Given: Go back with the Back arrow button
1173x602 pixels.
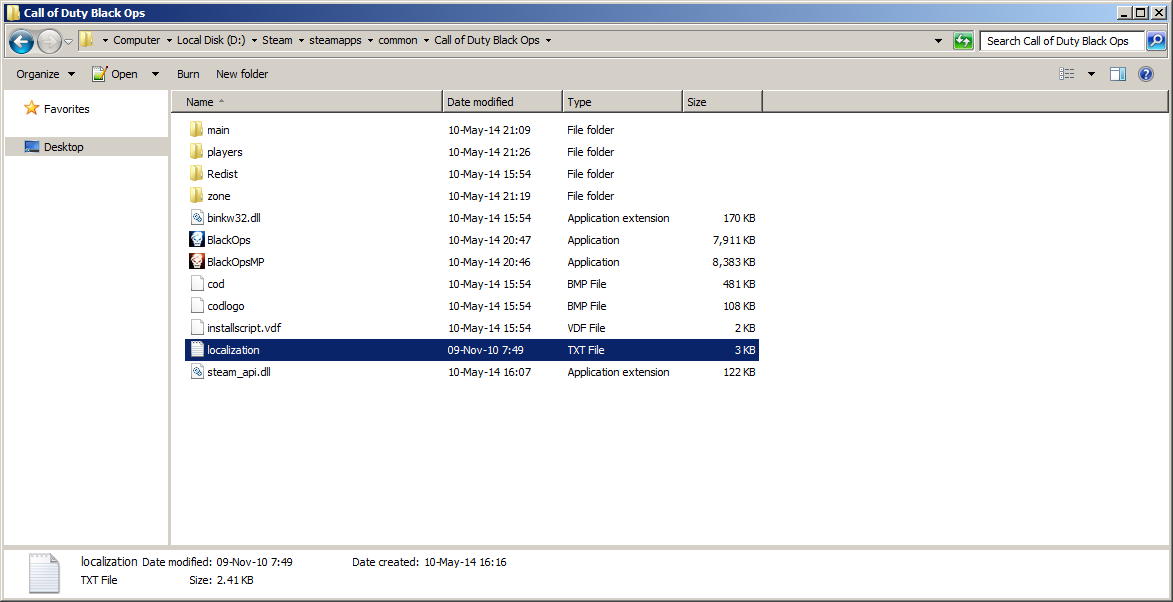Looking at the screenshot, I should pyautogui.click(x=22, y=41).
